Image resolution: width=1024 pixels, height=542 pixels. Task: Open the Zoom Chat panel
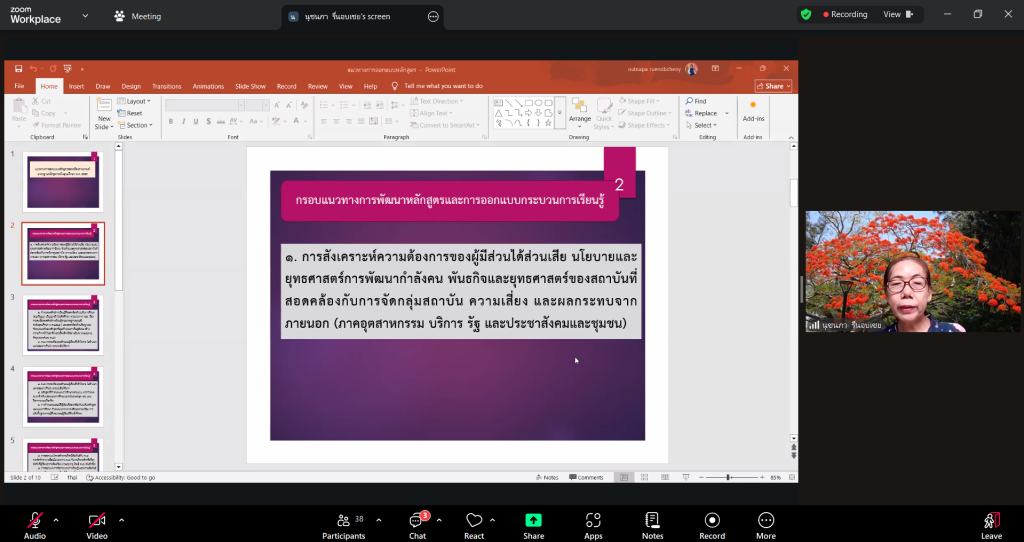[x=417, y=521]
